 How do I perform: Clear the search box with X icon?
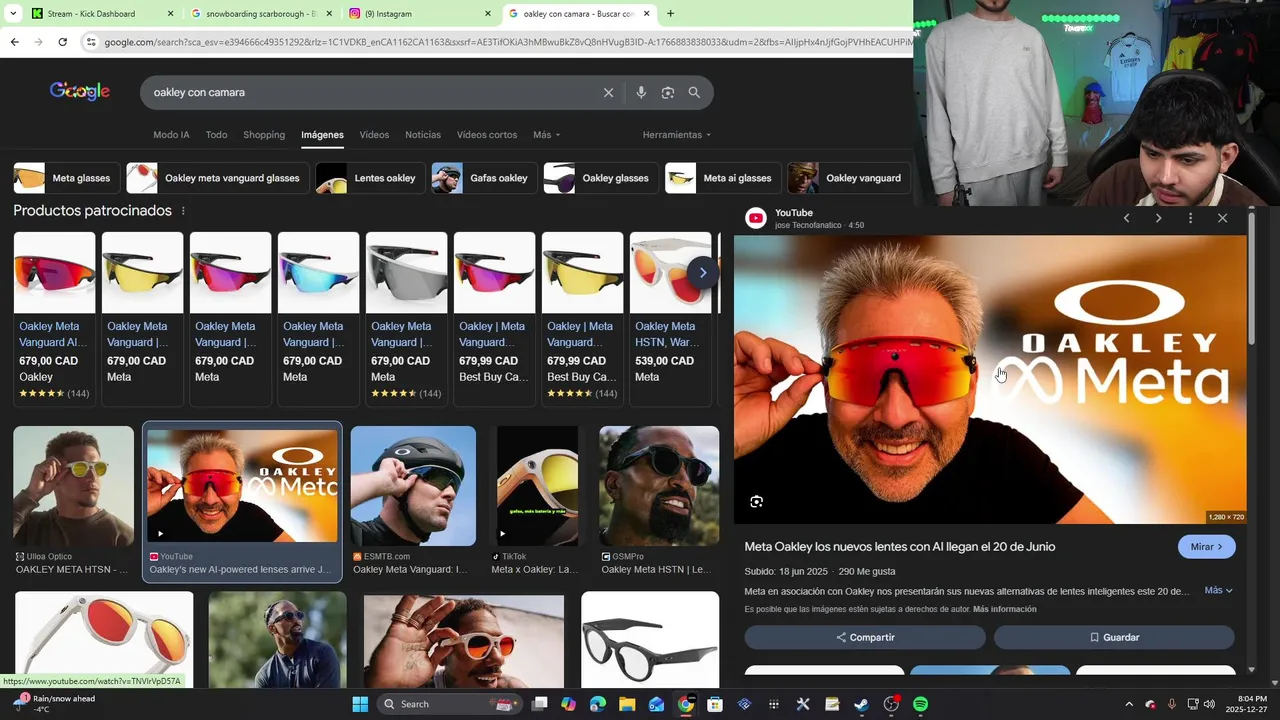(x=608, y=92)
